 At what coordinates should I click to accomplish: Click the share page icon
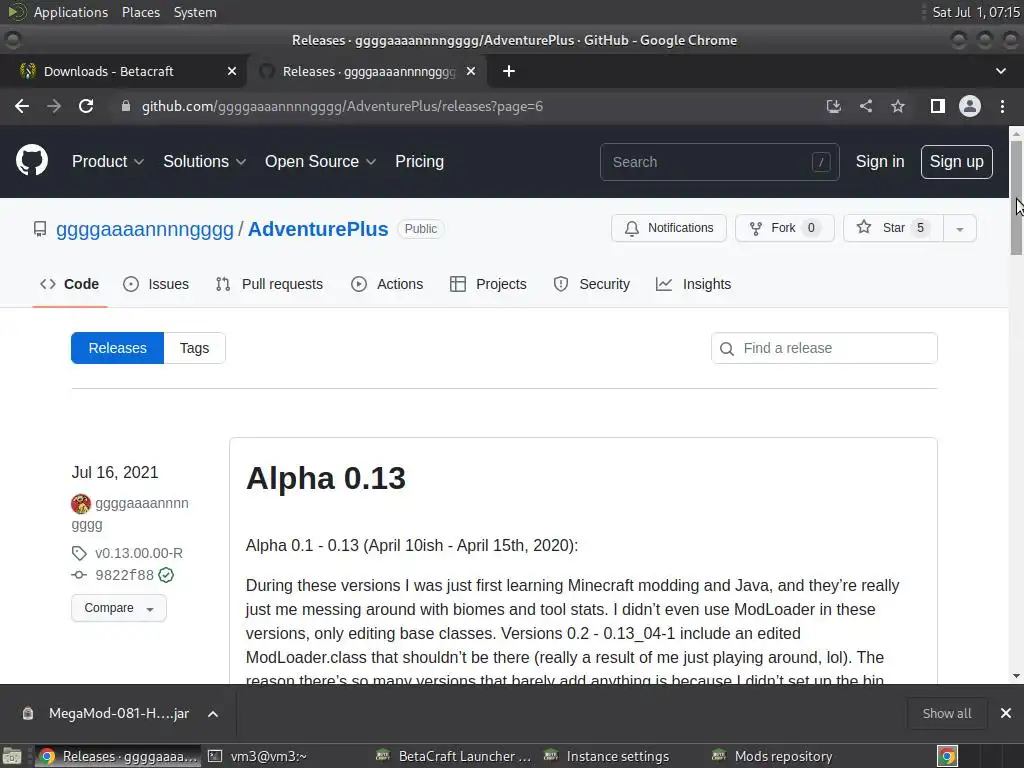click(x=866, y=106)
